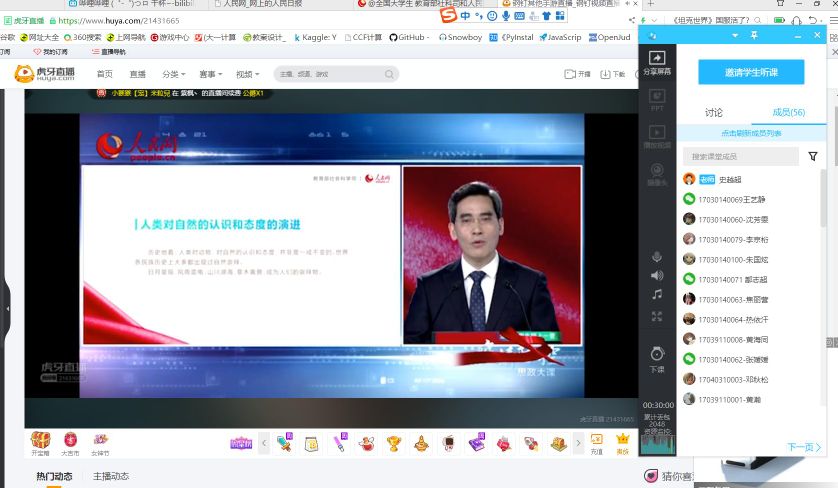This screenshot has width=838, height=488.
Task: Click the 搜索课堂成员 search field
Action: tap(740, 156)
